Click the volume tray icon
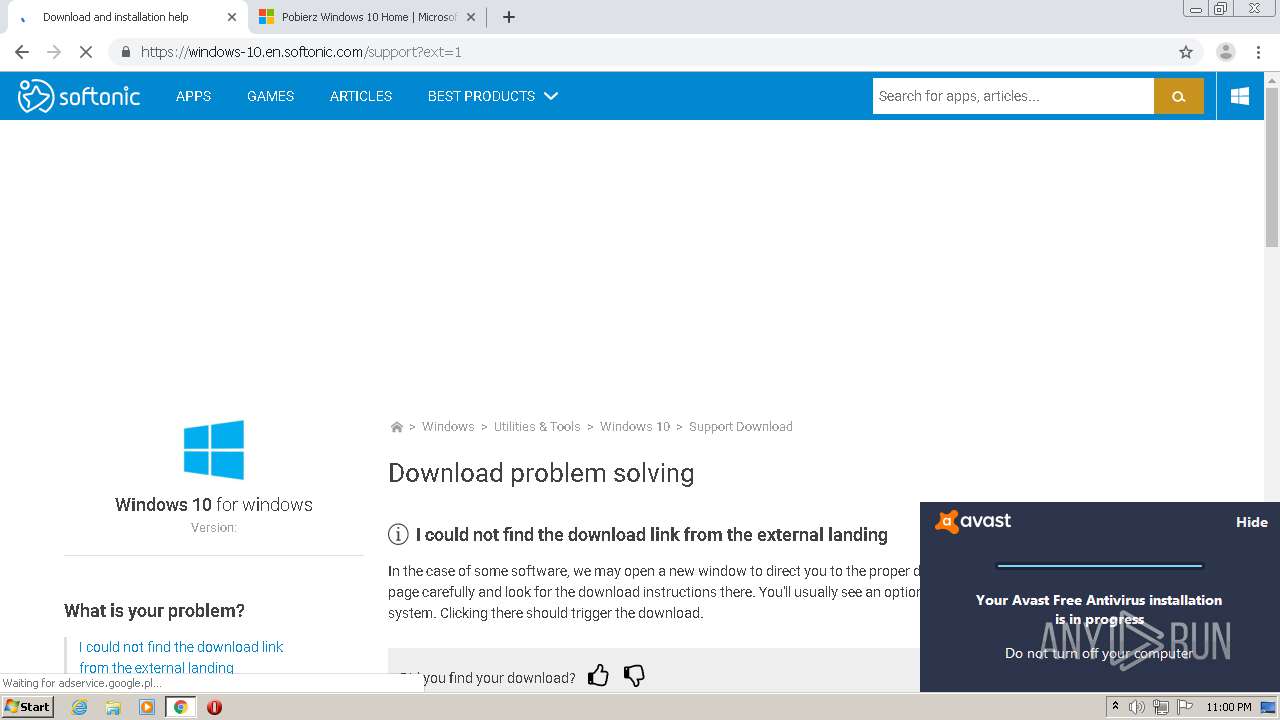Screen dimensions: 1280x720 pos(1137,707)
